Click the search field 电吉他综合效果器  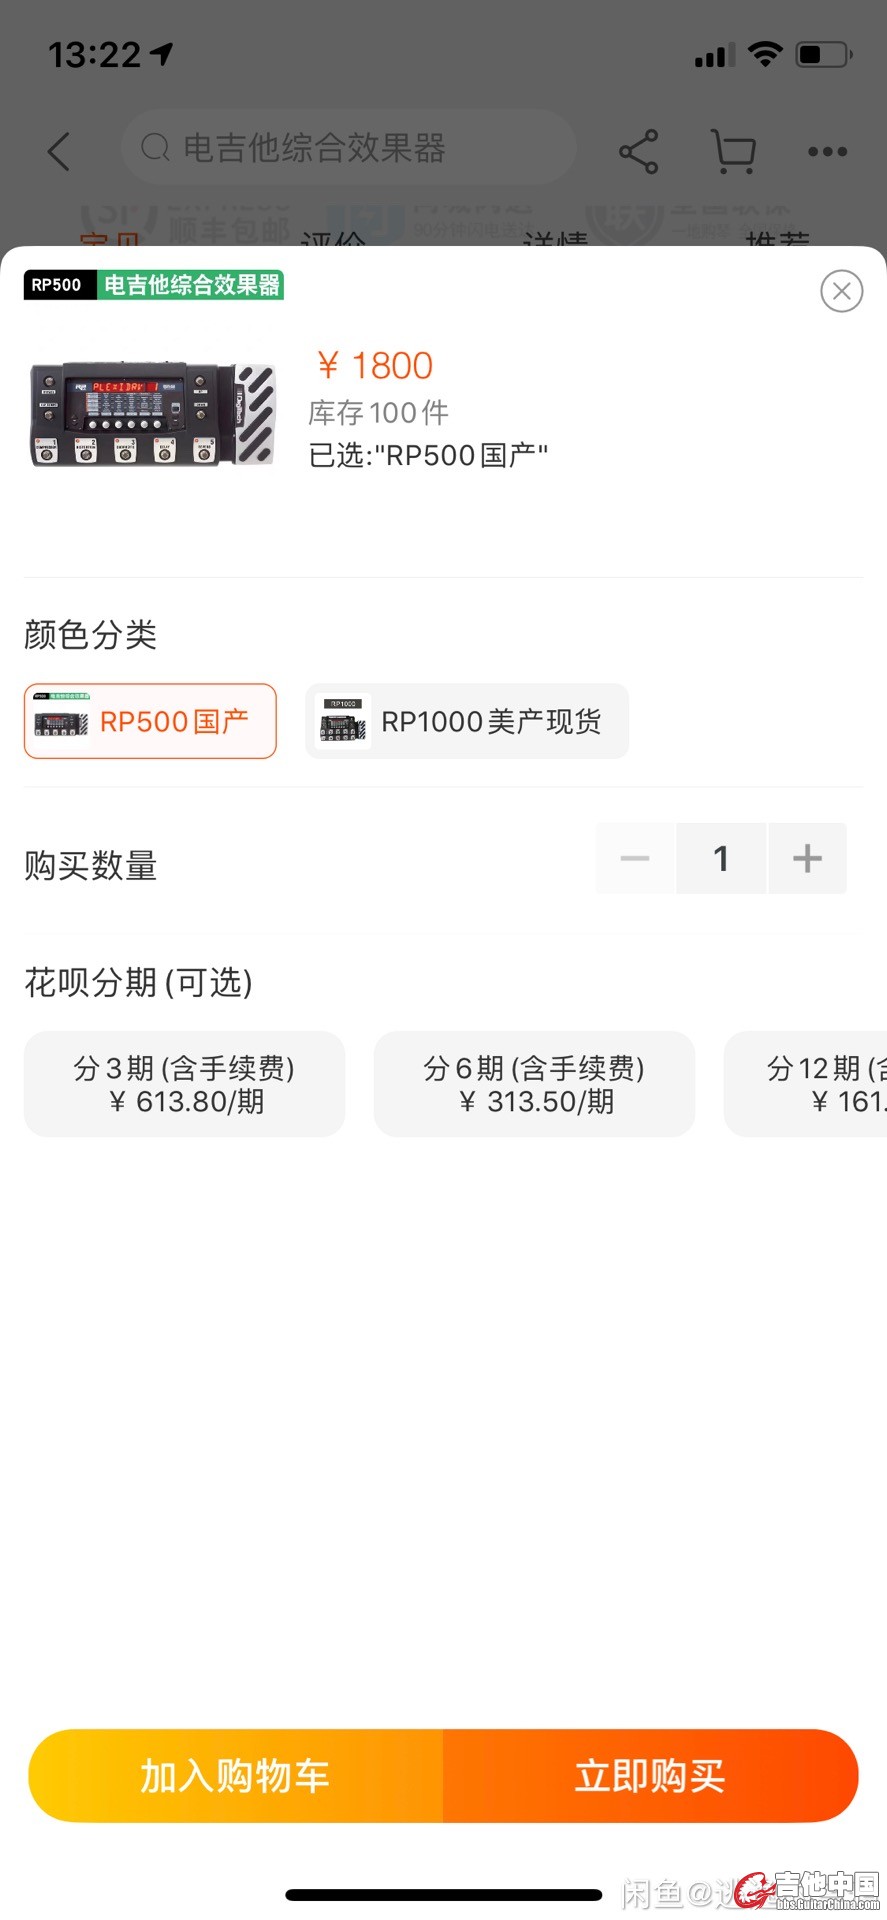click(x=350, y=148)
